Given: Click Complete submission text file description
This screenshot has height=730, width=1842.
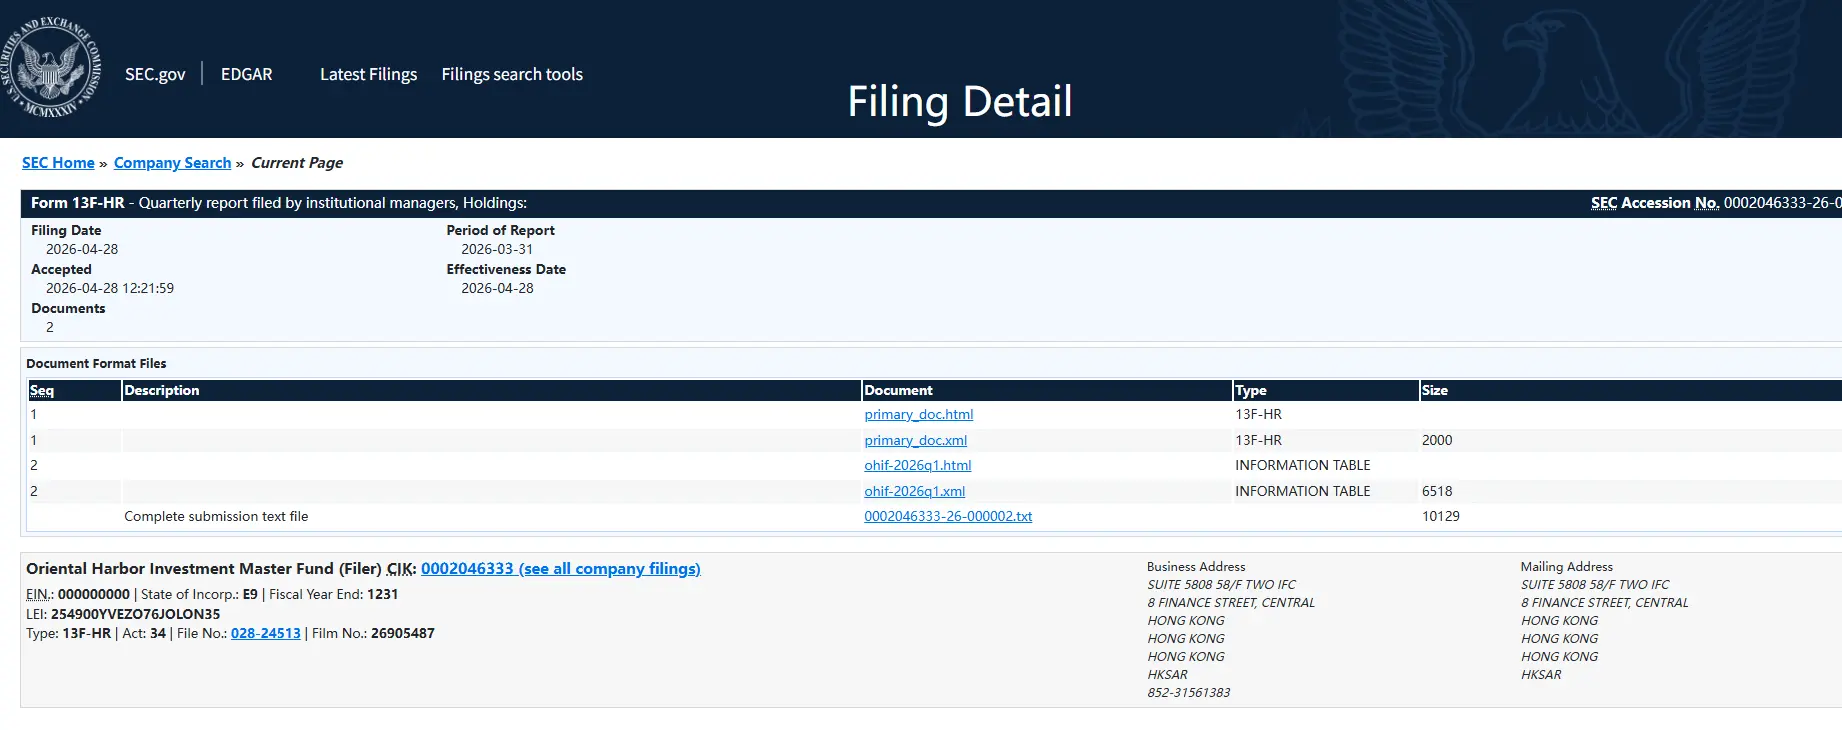Looking at the screenshot, I should (x=216, y=516).
